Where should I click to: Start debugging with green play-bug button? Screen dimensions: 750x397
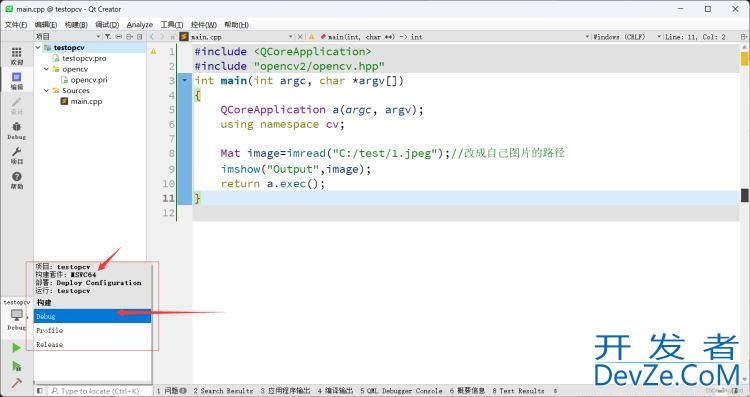[16, 366]
